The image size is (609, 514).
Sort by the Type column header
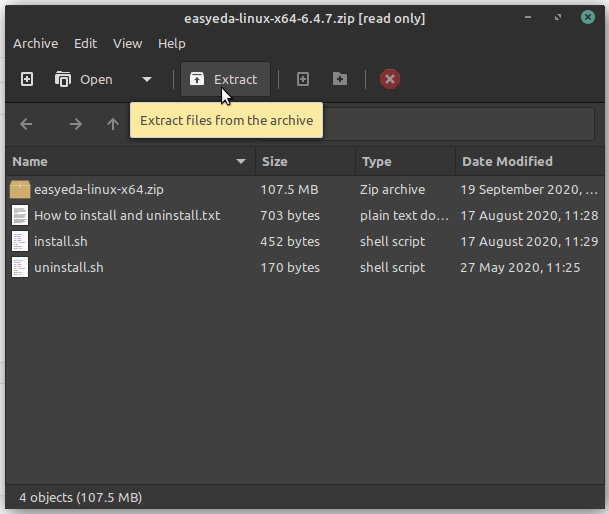click(405, 161)
